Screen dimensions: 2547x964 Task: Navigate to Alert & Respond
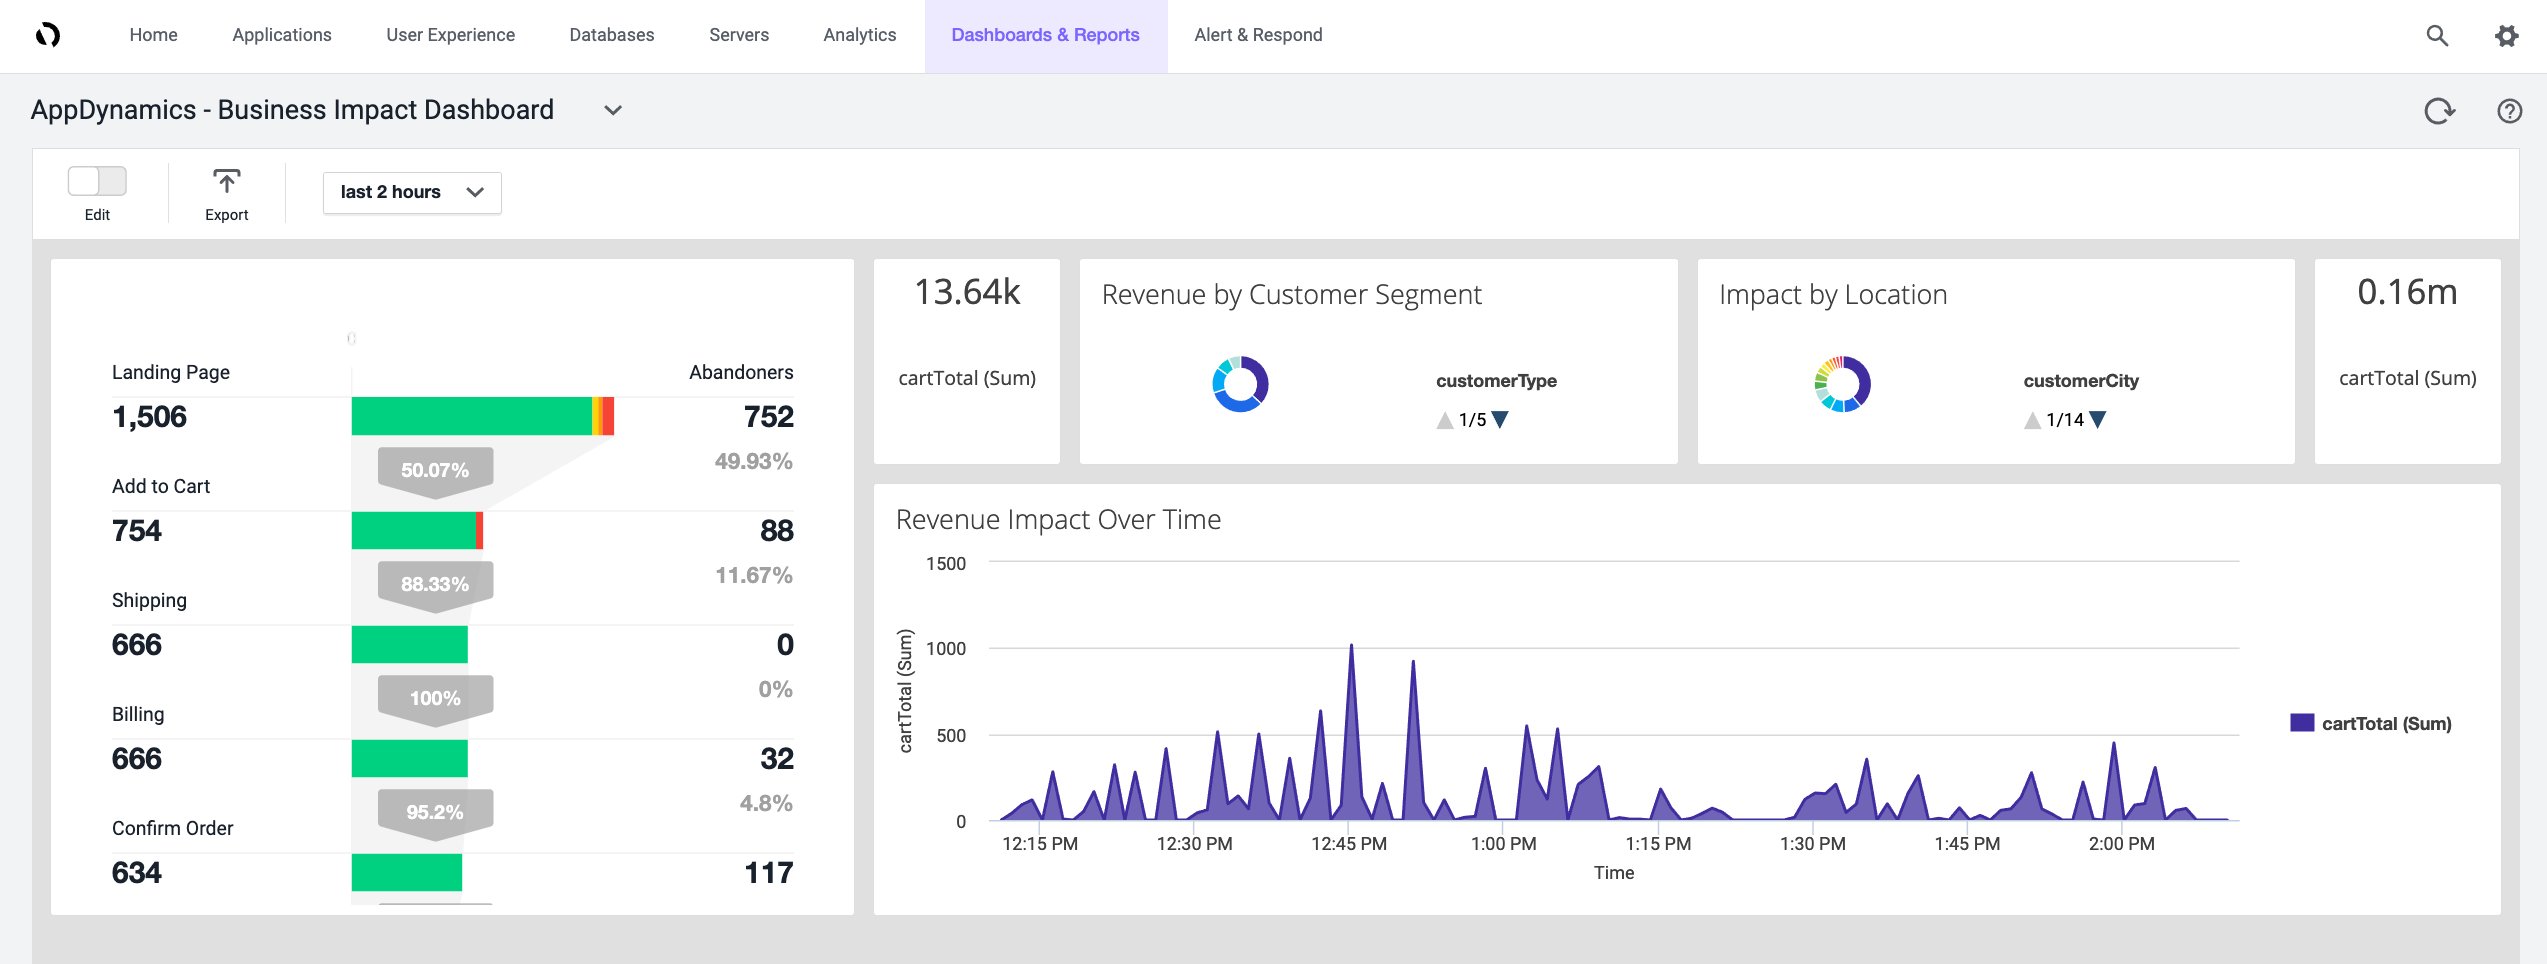tap(1257, 35)
